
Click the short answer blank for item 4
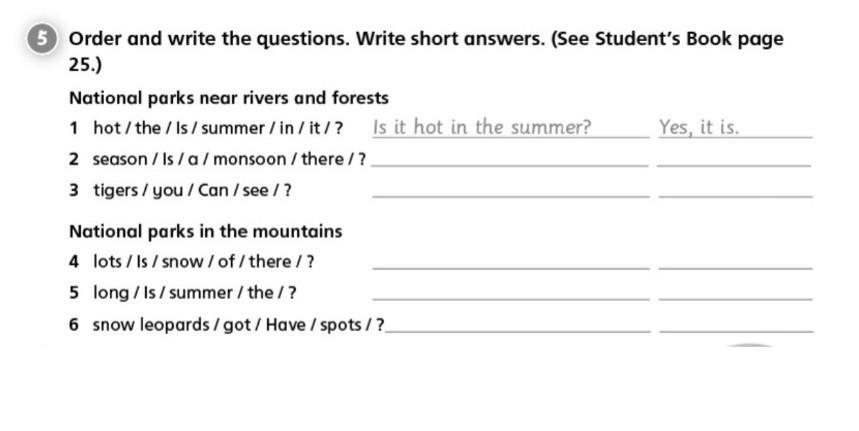pyautogui.click(x=736, y=261)
